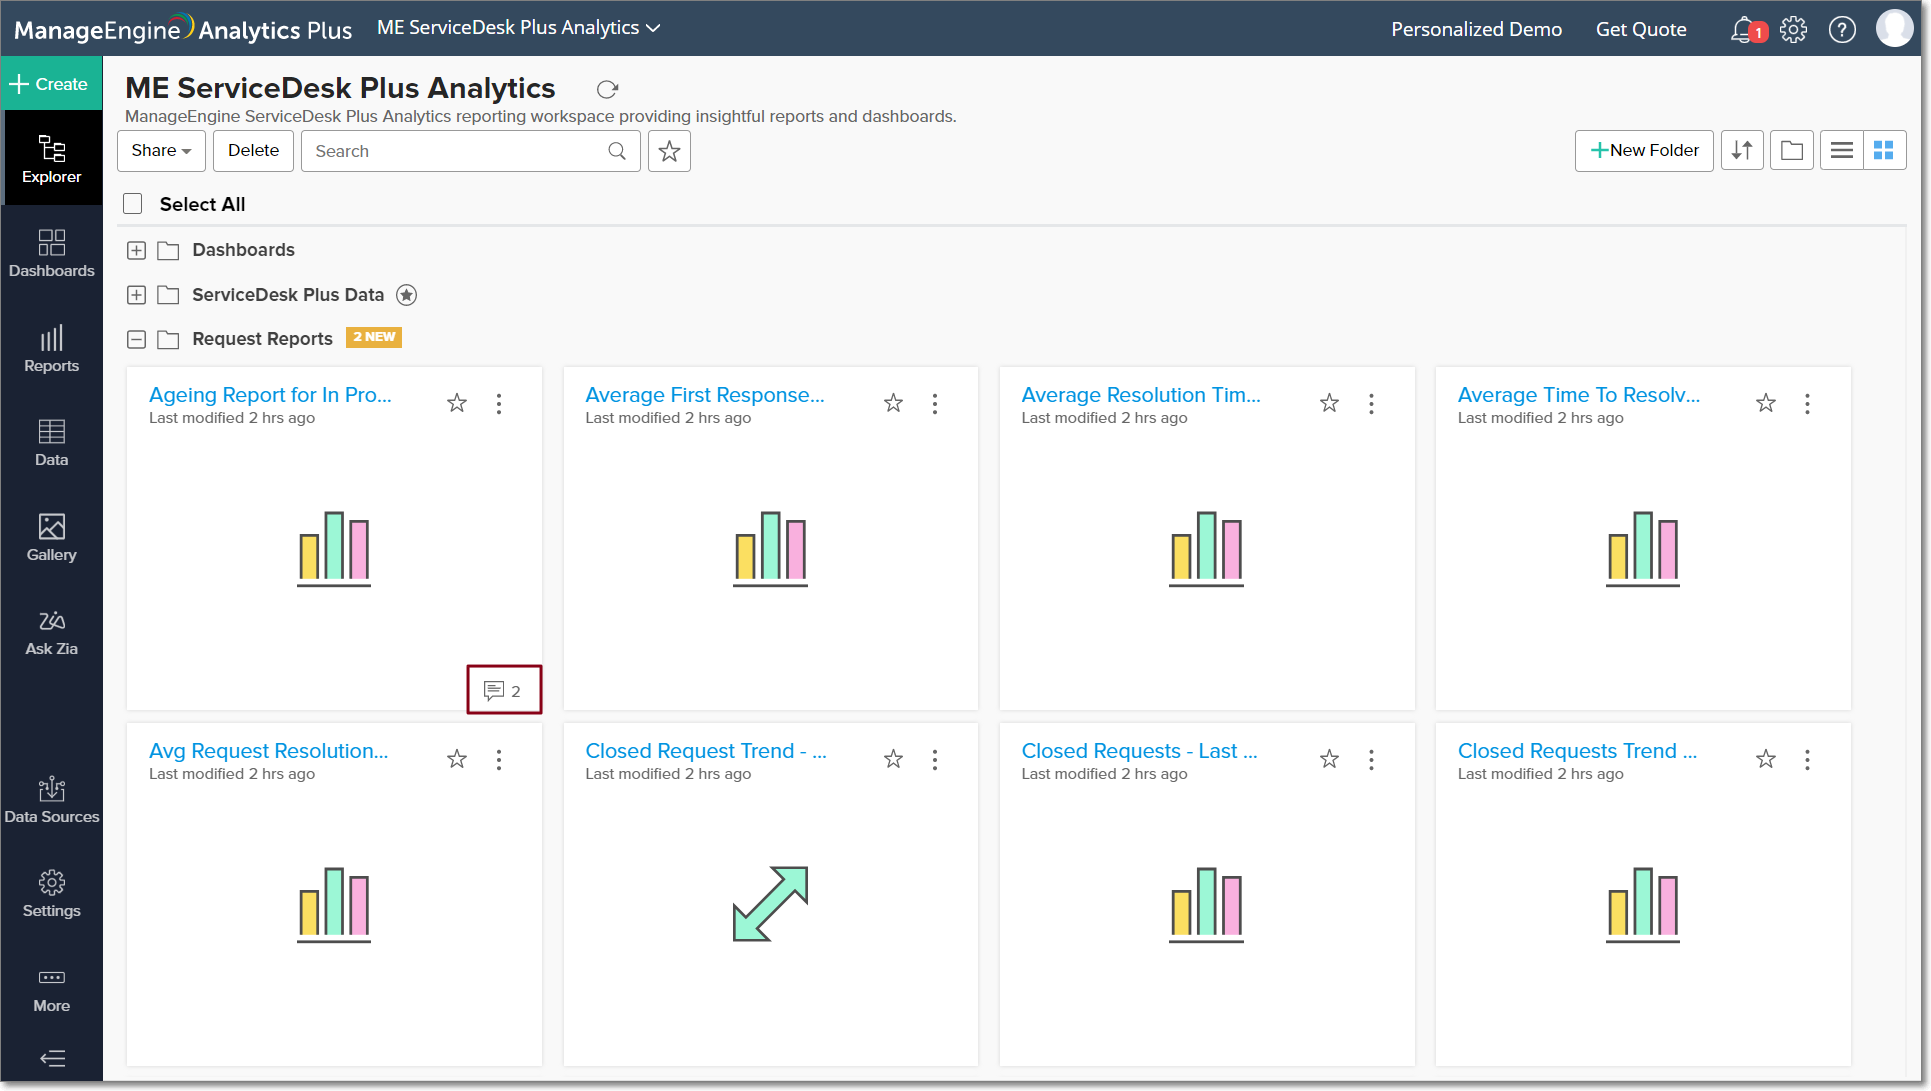Open more options for Closed Request Trend card
The height and width of the screenshot is (1091, 1931).
[x=935, y=760]
